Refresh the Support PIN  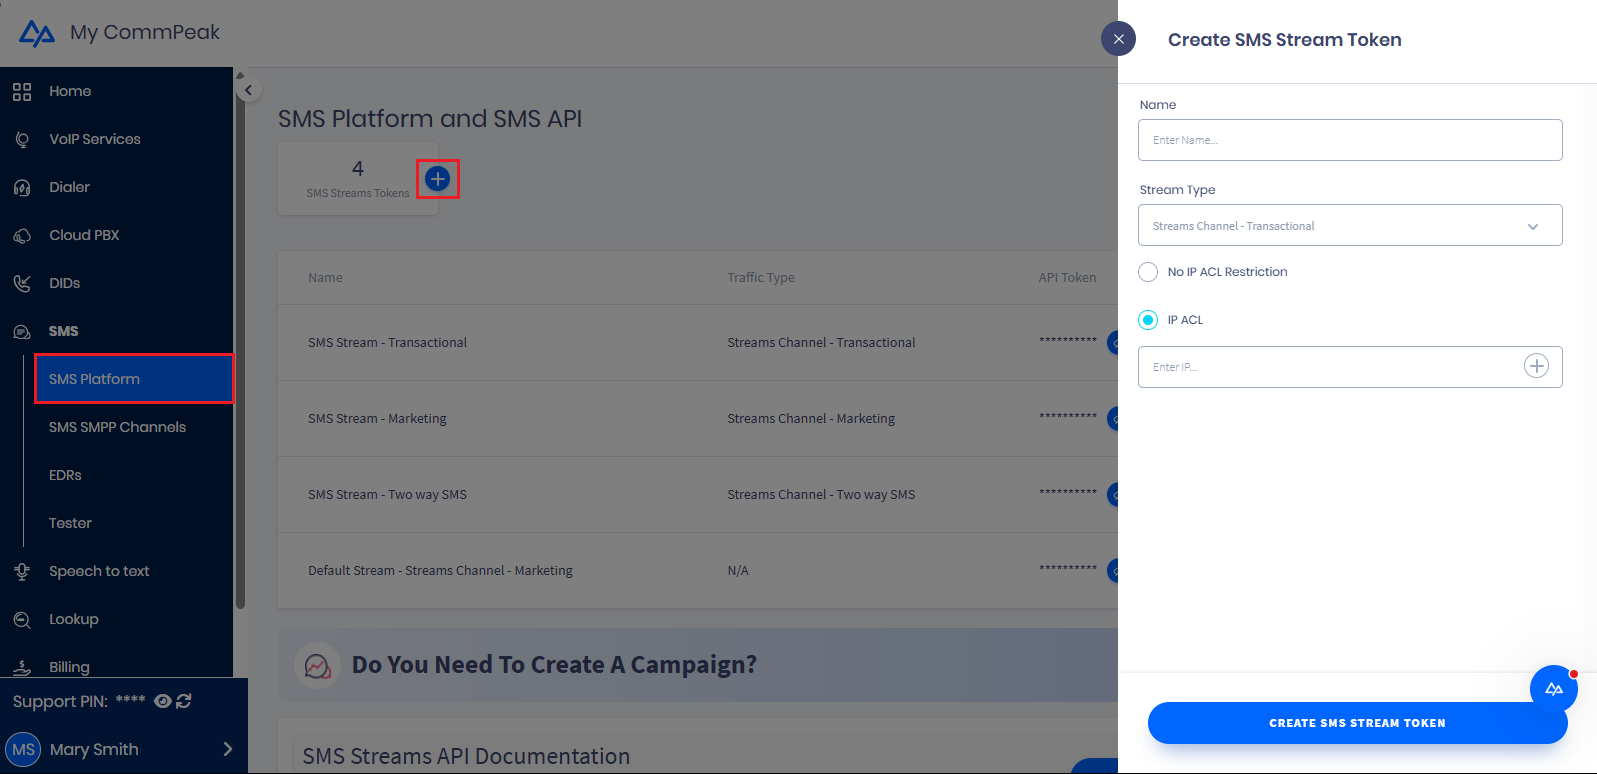coord(184,701)
